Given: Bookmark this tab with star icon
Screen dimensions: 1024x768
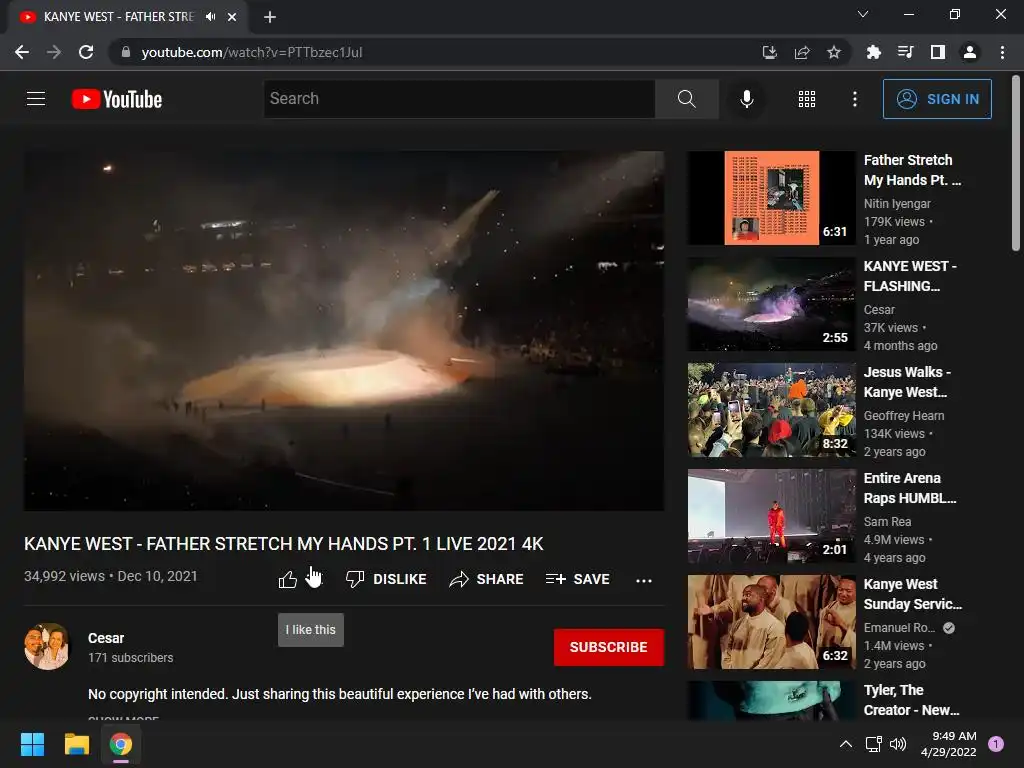Looking at the screenshot, I should pyautogui.click(x=834, y=52).
